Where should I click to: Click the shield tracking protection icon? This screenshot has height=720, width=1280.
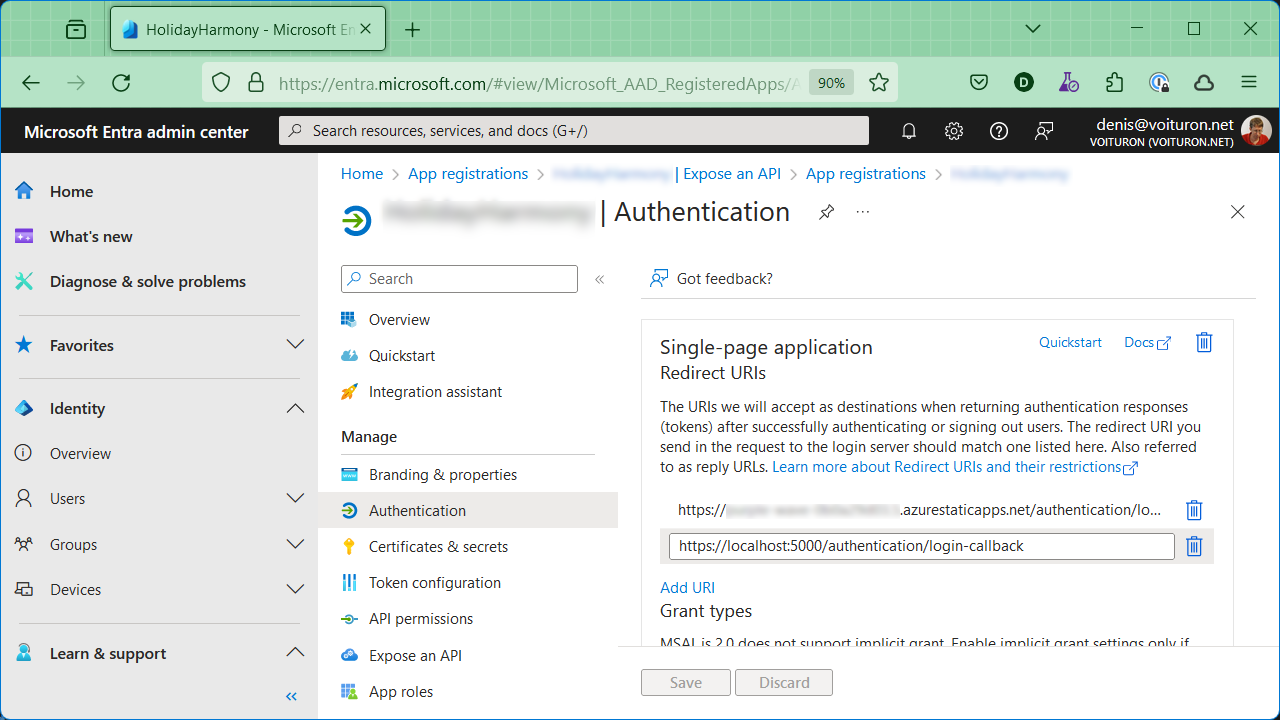(222, 83)
